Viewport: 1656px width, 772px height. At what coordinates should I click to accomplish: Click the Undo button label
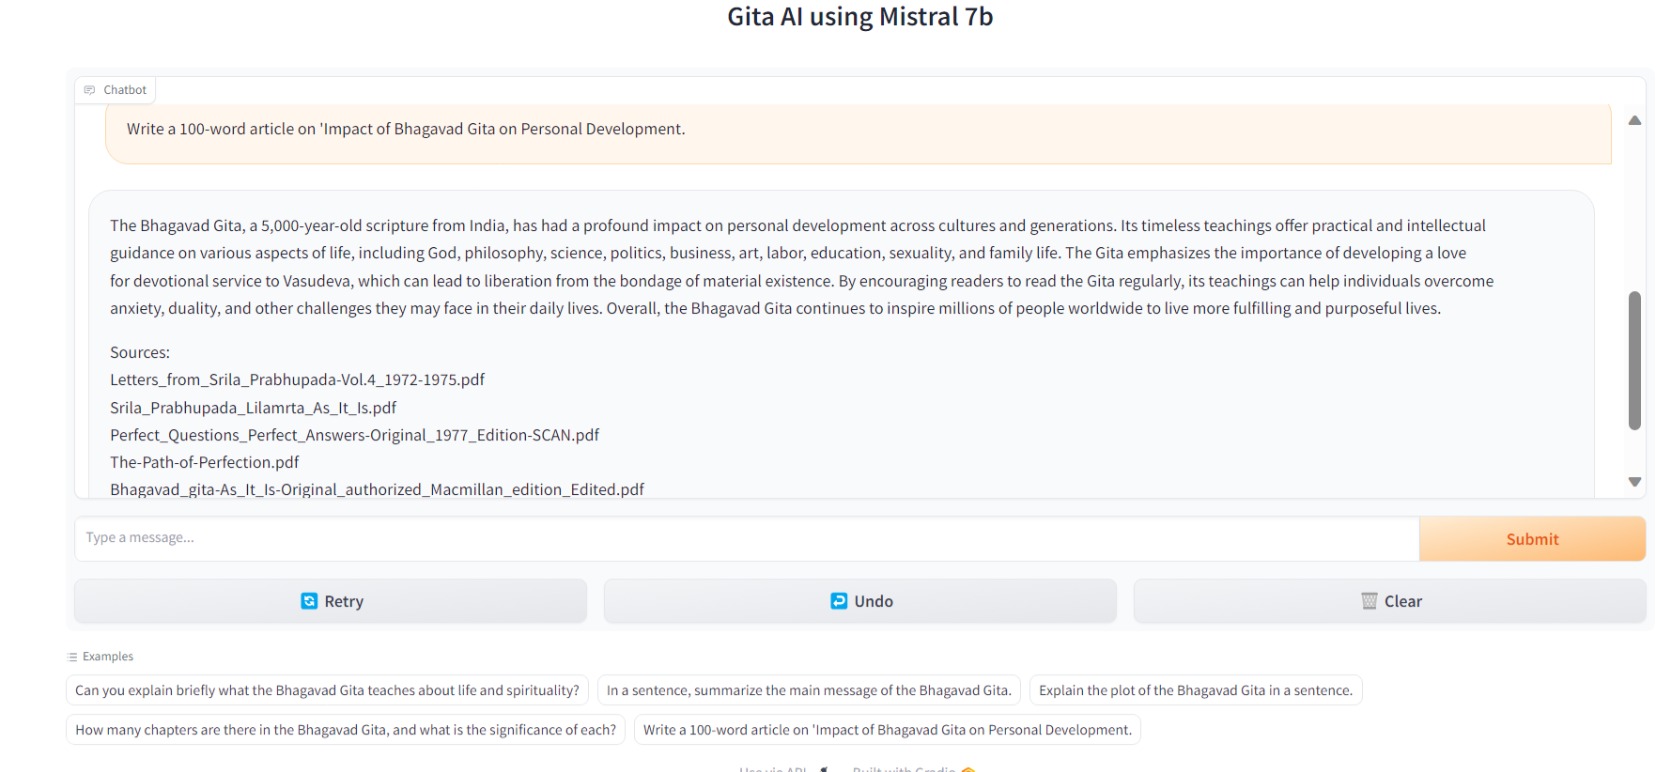pos(873,601)
